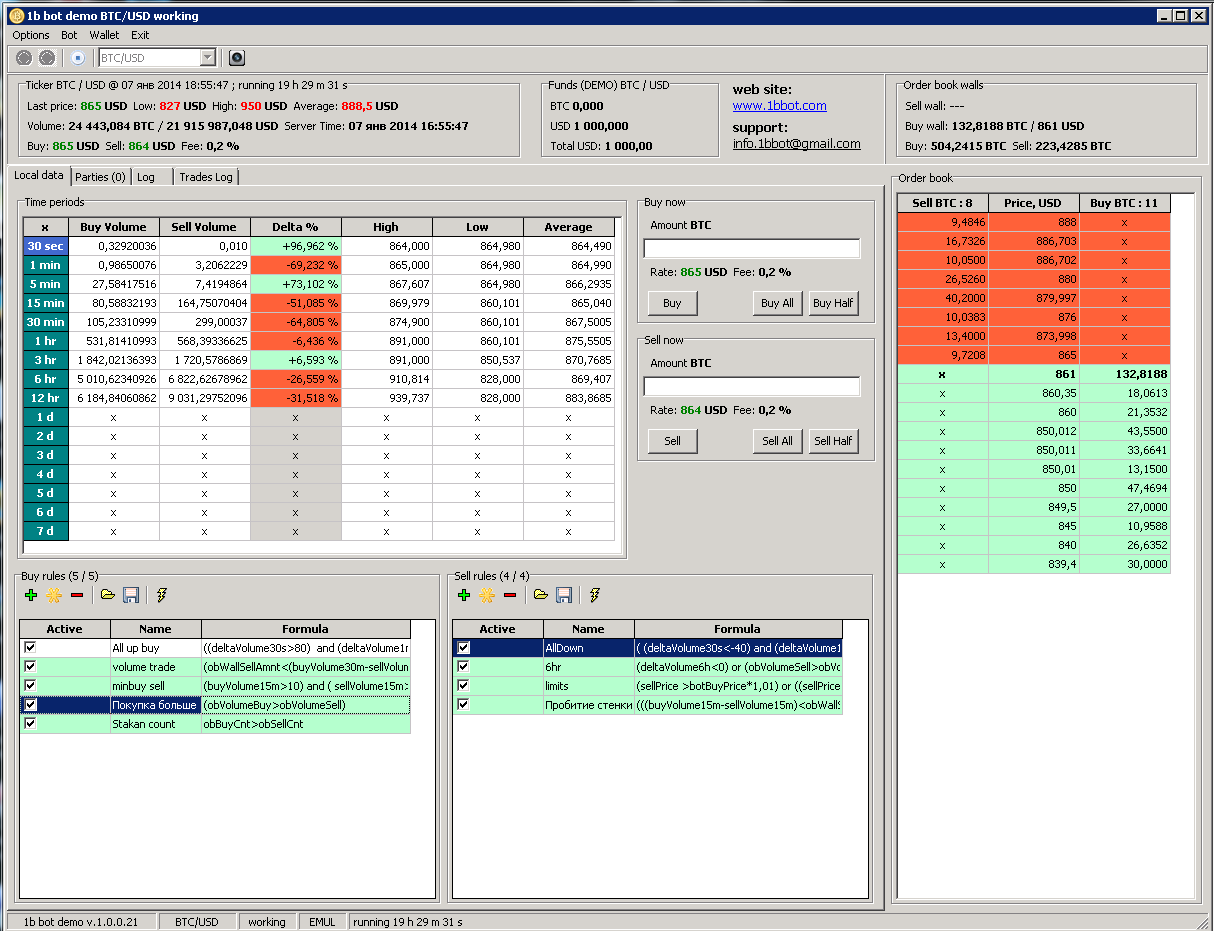Click the camera icon in top toolbar
This screenshot has height=931, width=1214.
237,58
